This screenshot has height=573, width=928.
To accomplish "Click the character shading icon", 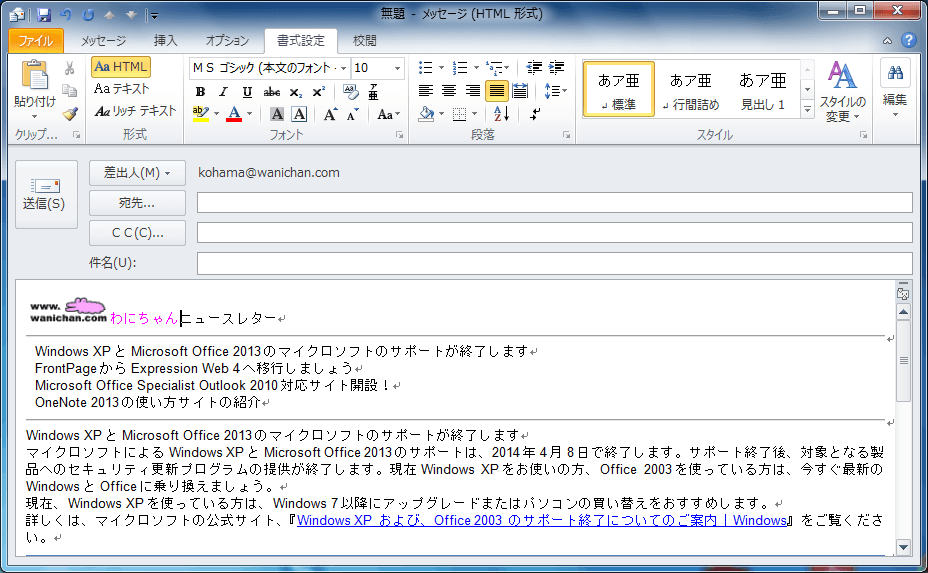I will tap(276, 114).
